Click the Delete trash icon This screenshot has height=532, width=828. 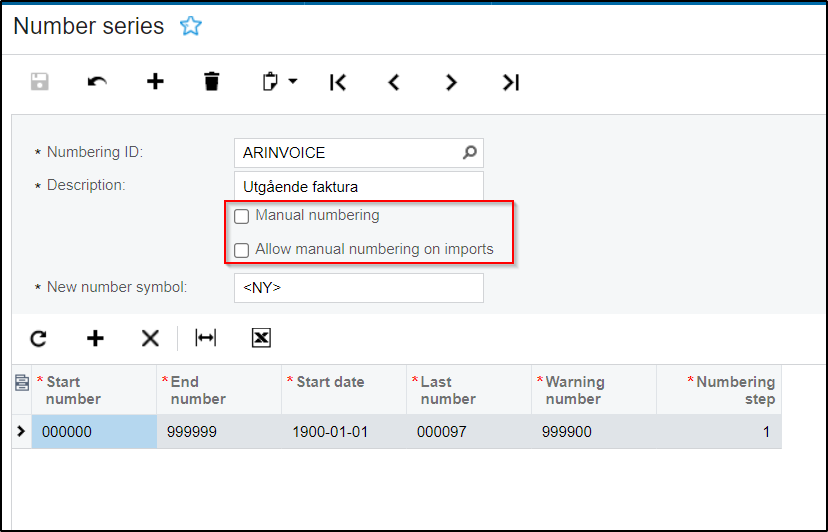211,82
